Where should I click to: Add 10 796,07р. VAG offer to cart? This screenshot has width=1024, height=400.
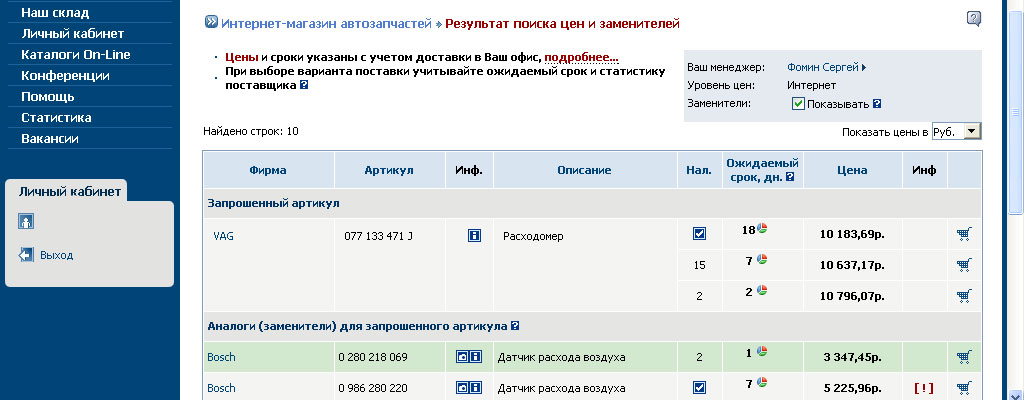[x=964, y=295]
